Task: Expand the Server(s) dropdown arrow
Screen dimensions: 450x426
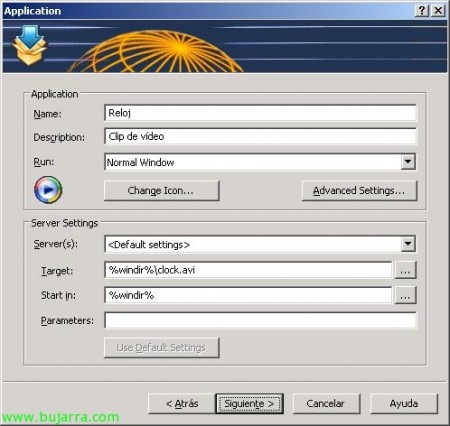Action: pos(408,244)
